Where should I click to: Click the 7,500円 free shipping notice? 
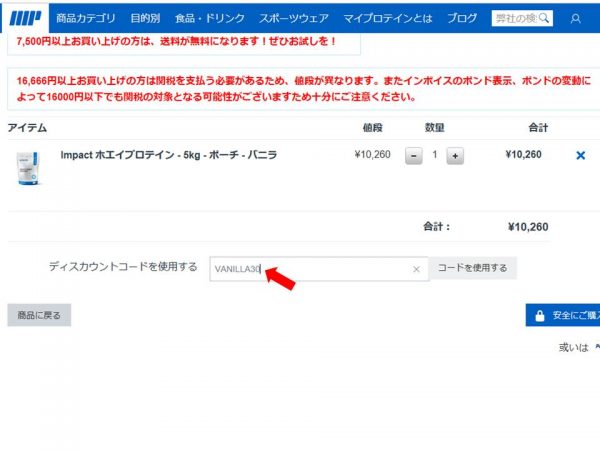pos(176,41)
